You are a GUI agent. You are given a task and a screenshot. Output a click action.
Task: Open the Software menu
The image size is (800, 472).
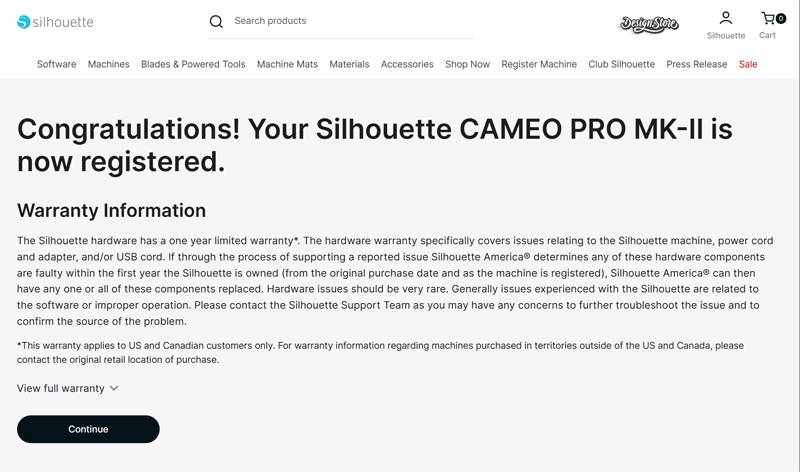click(56, 64)
